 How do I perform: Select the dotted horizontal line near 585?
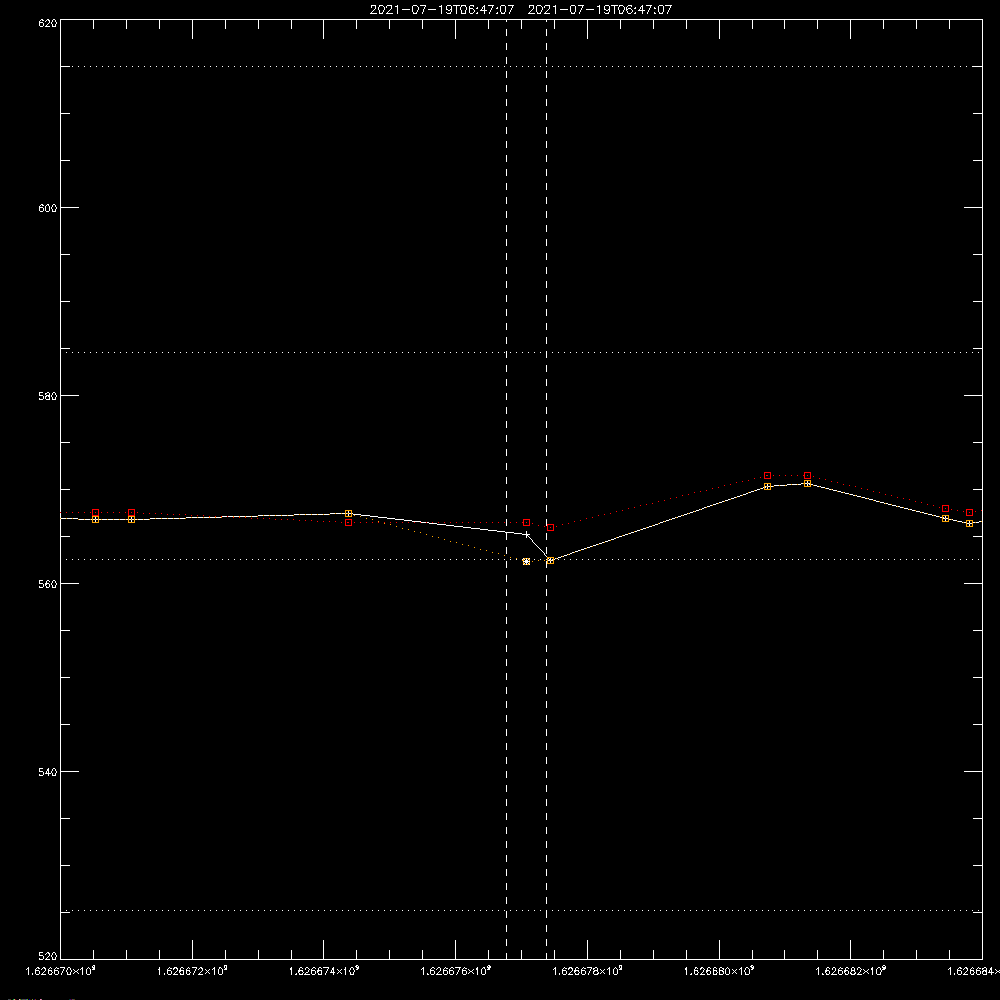pyautogui.click(x=521, y=352)
